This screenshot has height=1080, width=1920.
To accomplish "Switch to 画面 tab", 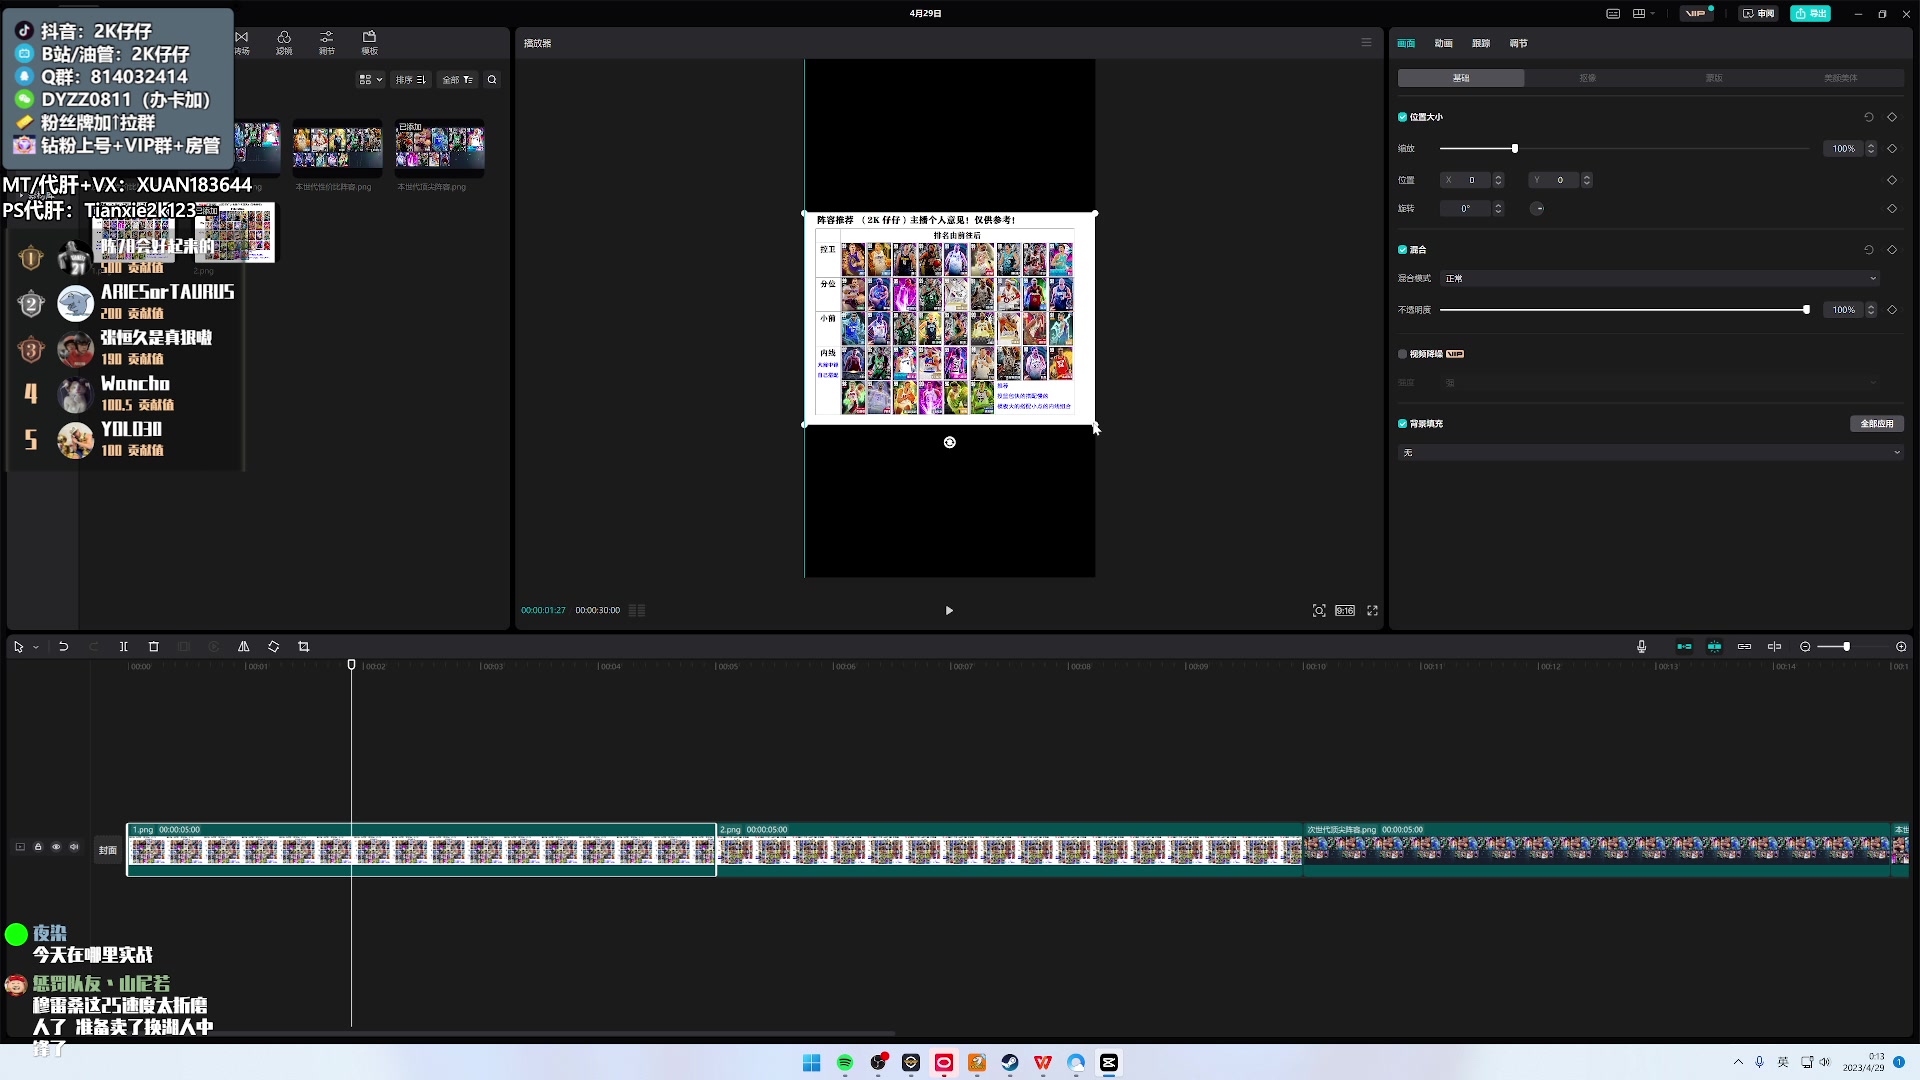I will (1406, 43).
